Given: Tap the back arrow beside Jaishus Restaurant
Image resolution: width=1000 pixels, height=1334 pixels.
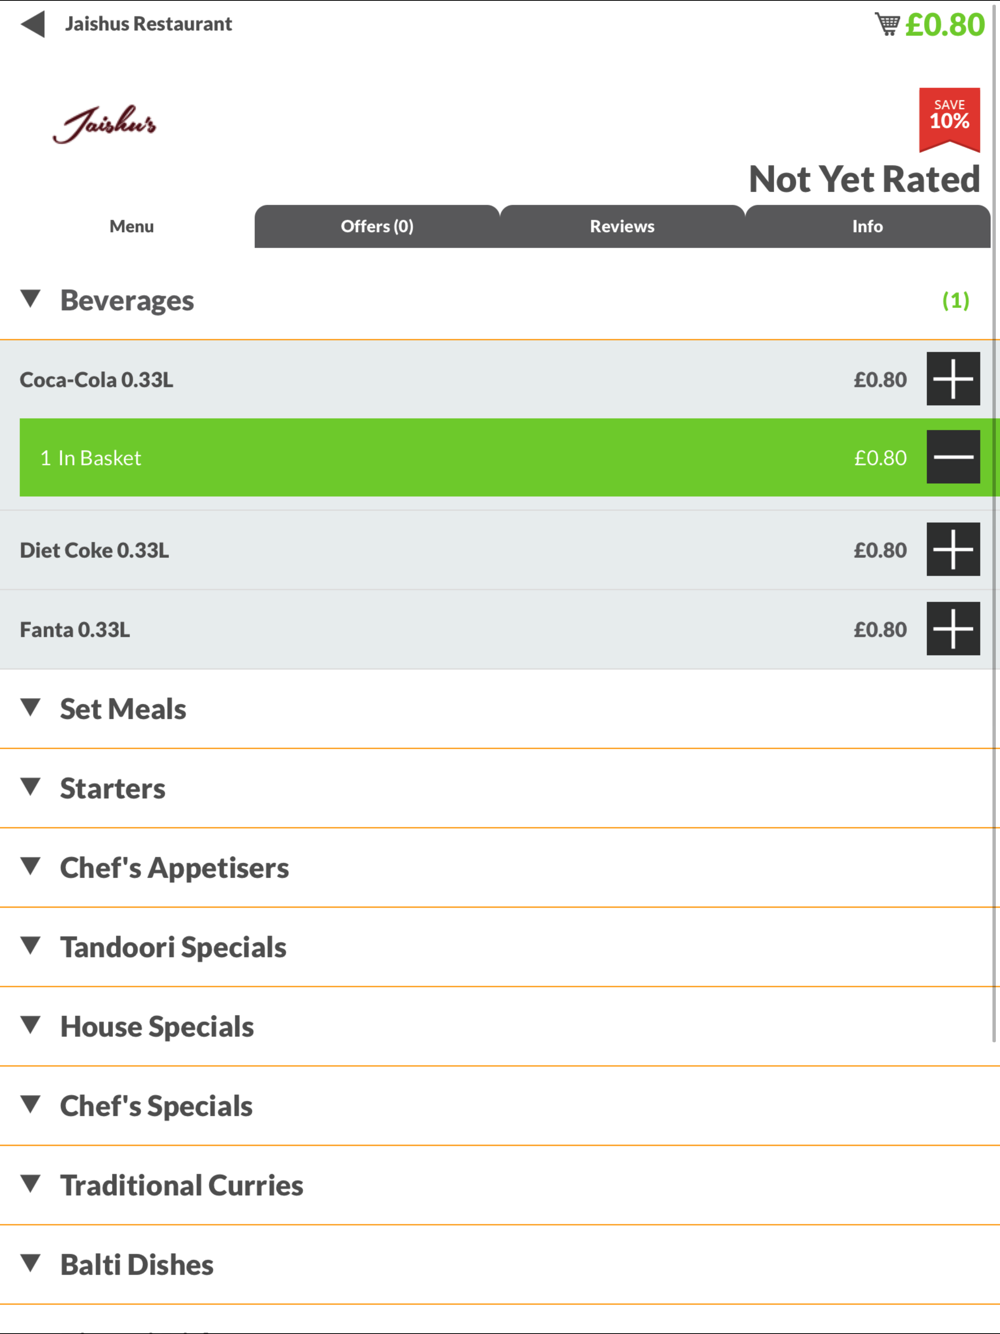Looking at the screenshot, I should point(33,24).
